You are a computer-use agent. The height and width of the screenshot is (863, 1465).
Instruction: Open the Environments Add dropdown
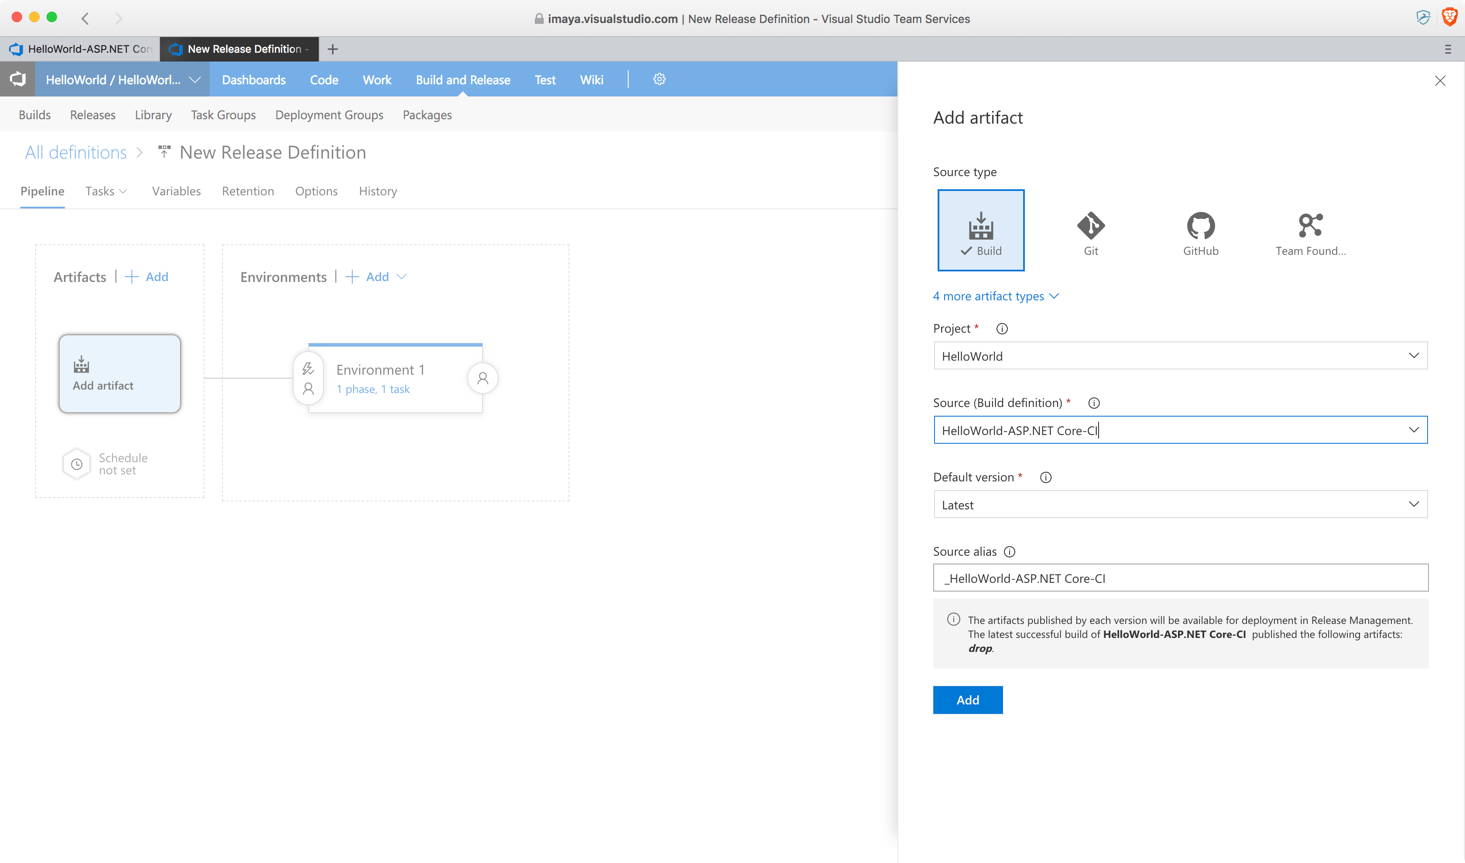[x=401, y=277]
